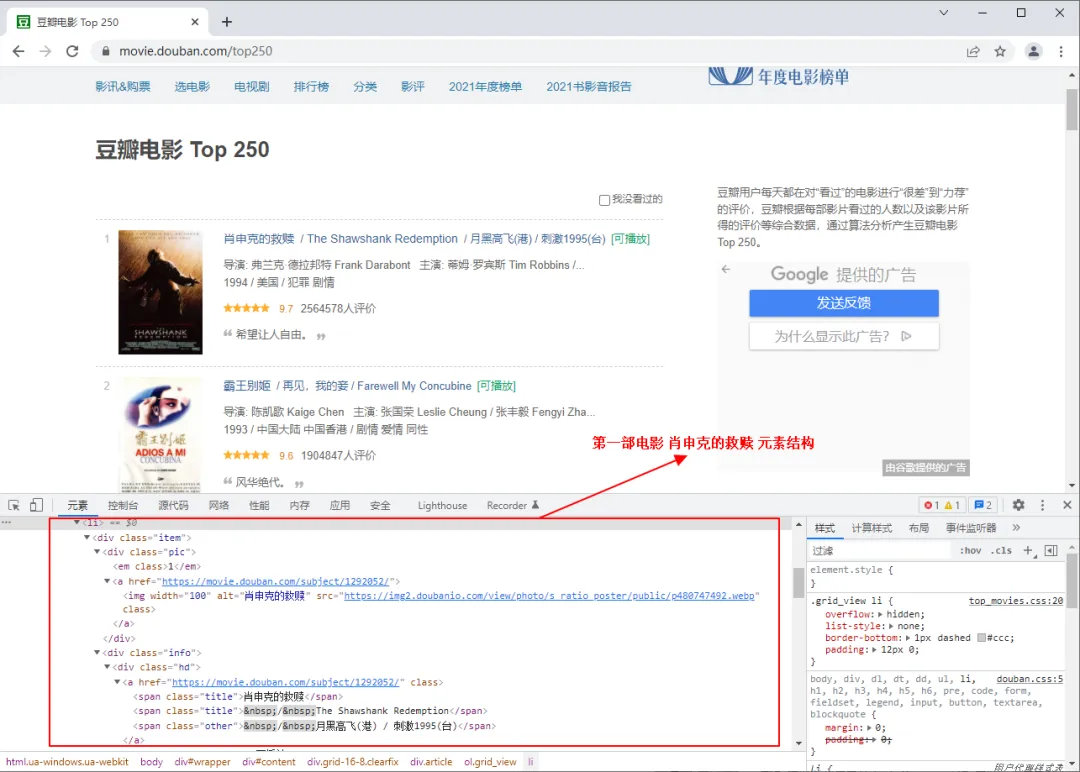The width and height of the screenshot is (1080, 772).
Task: Click the page vertical scrollbar thumb
Action: click(x=1072, y=109)
